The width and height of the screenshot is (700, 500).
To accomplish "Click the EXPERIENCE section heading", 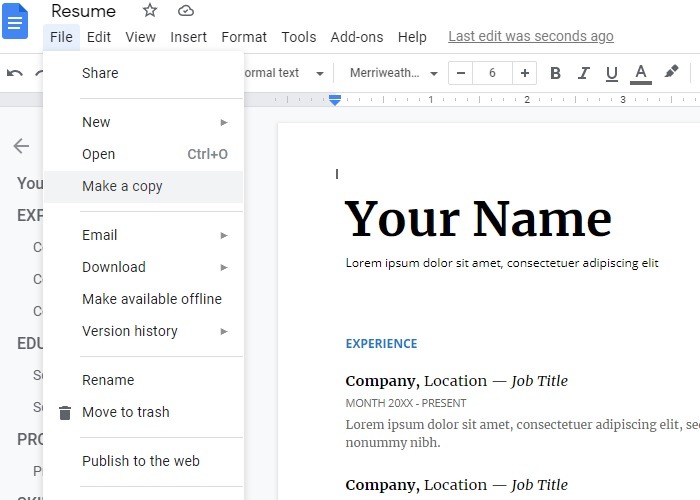I will click(381, 343).
